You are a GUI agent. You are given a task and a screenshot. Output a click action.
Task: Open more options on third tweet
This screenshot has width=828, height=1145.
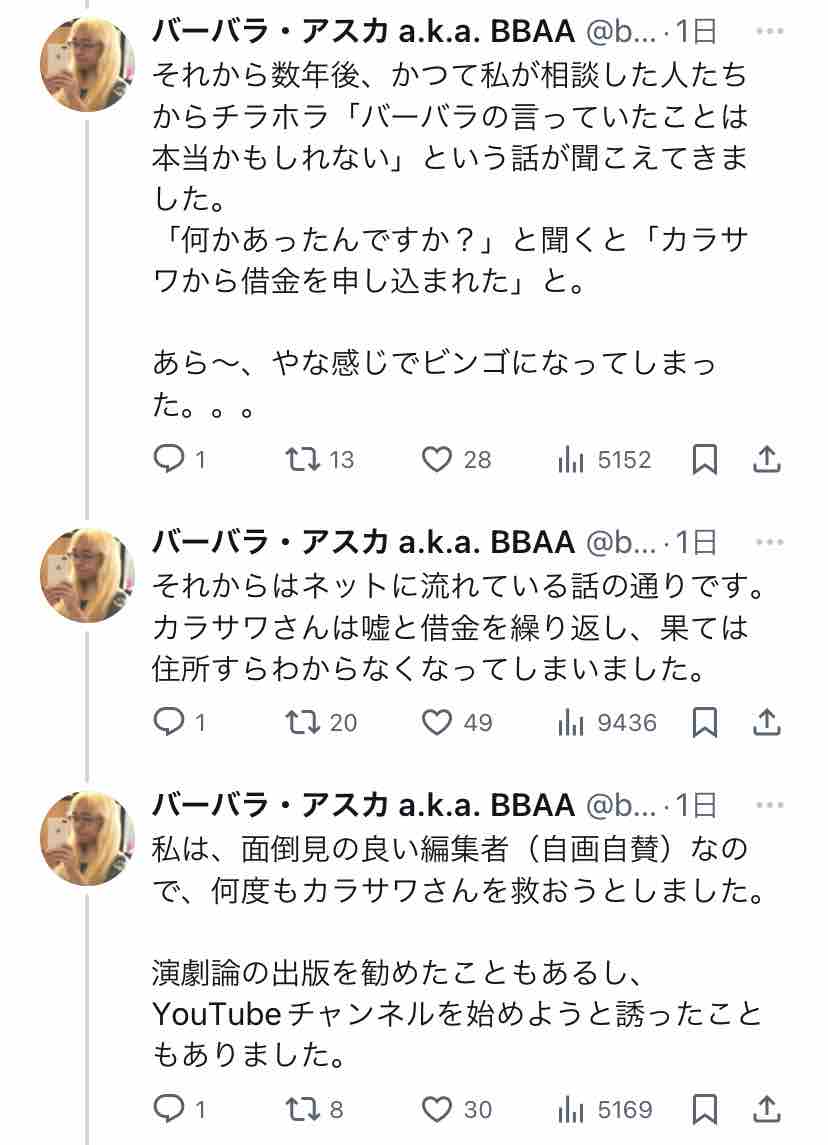[x=769, y=804]
